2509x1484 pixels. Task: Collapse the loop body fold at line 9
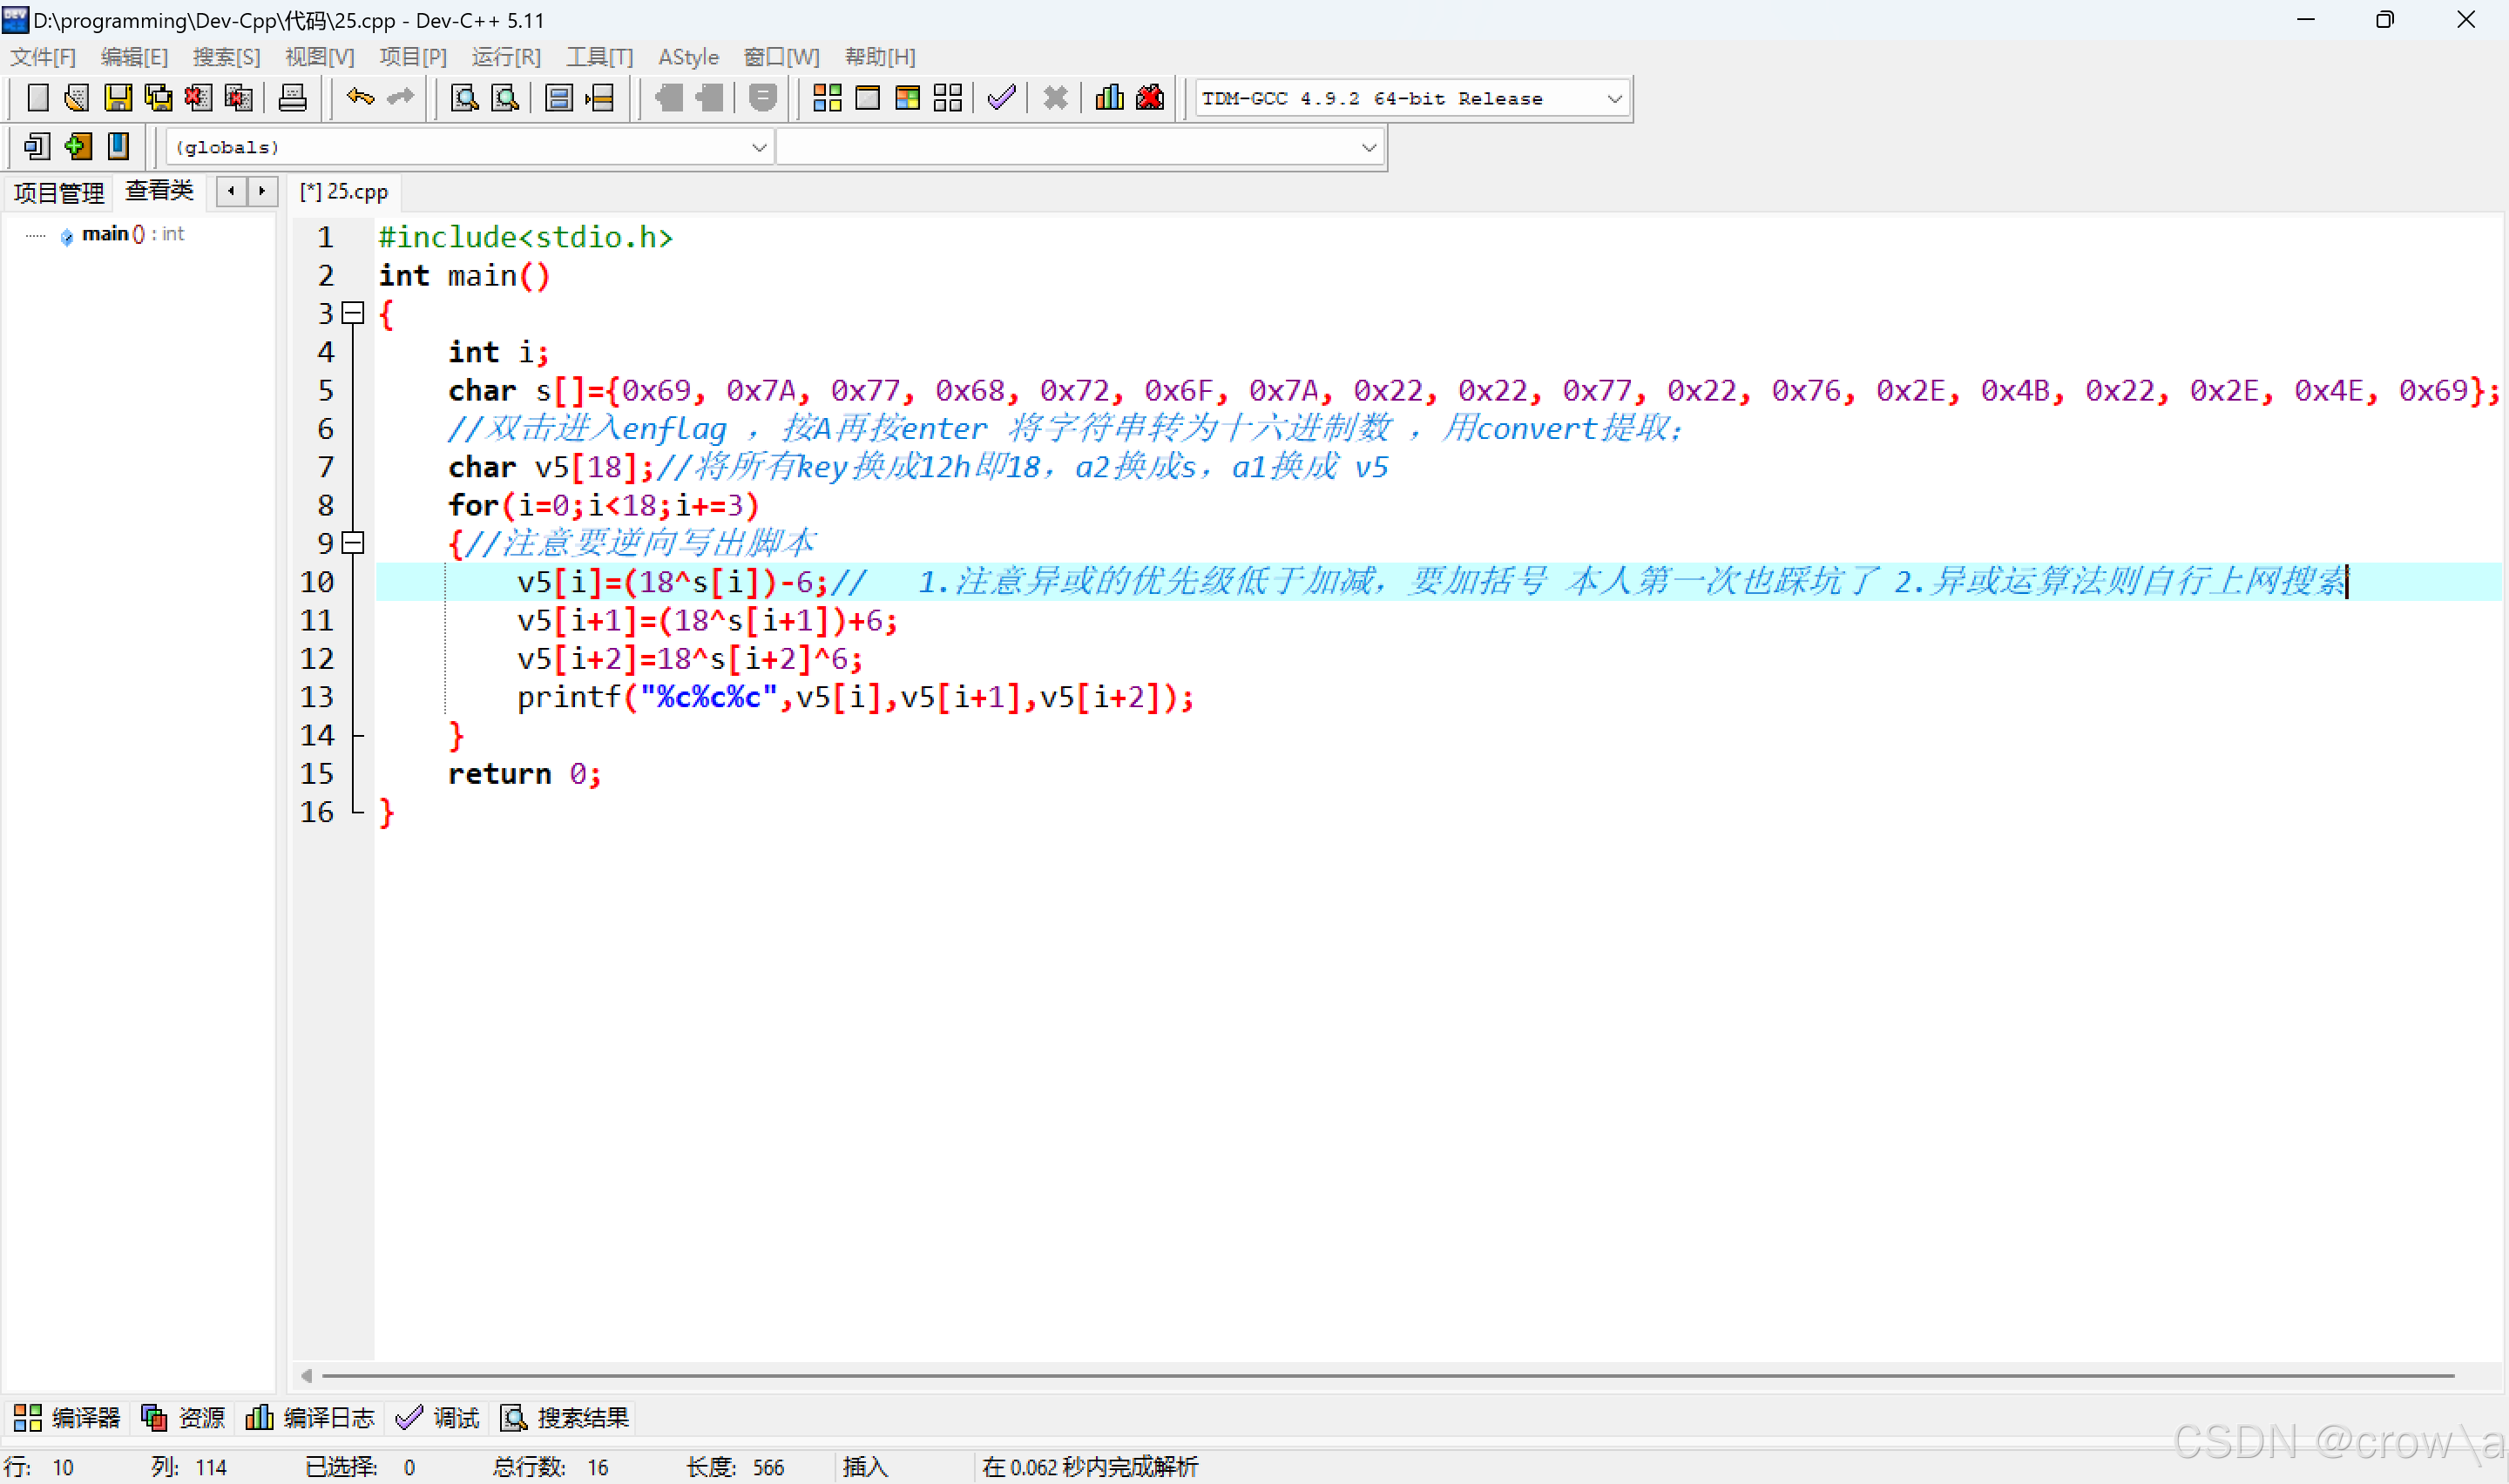(352, 543)
